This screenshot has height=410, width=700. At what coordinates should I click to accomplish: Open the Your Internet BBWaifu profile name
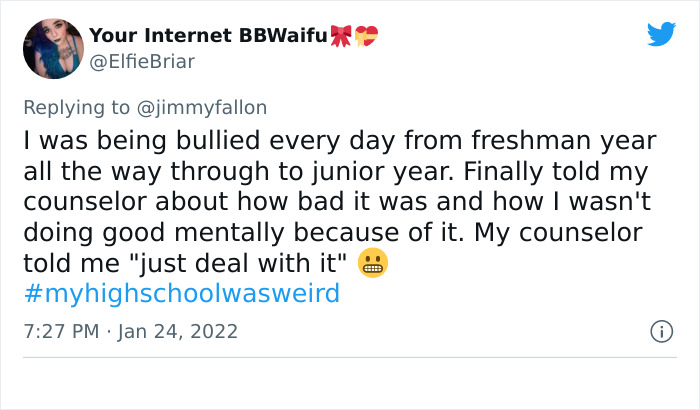click(x=208, y=37)
